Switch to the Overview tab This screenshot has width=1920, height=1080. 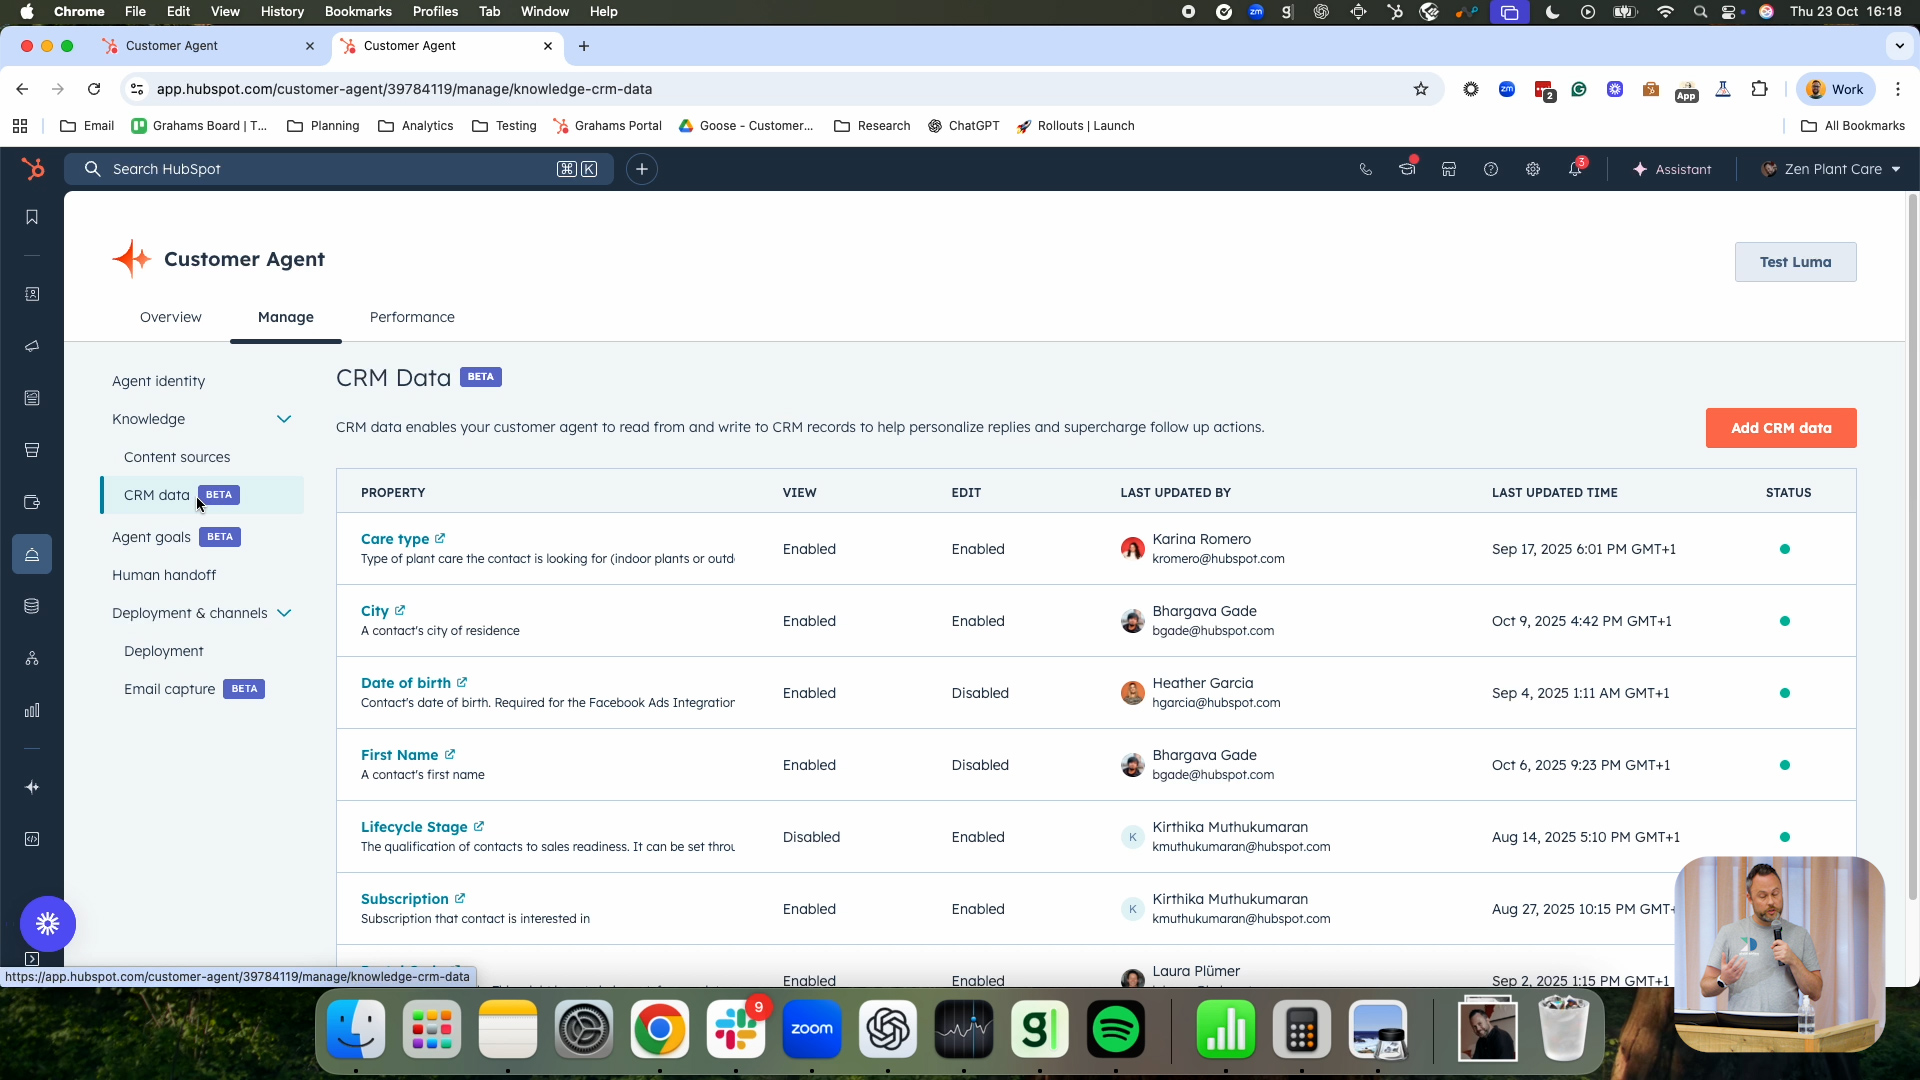pyautogui.click(x=170, y=317)
